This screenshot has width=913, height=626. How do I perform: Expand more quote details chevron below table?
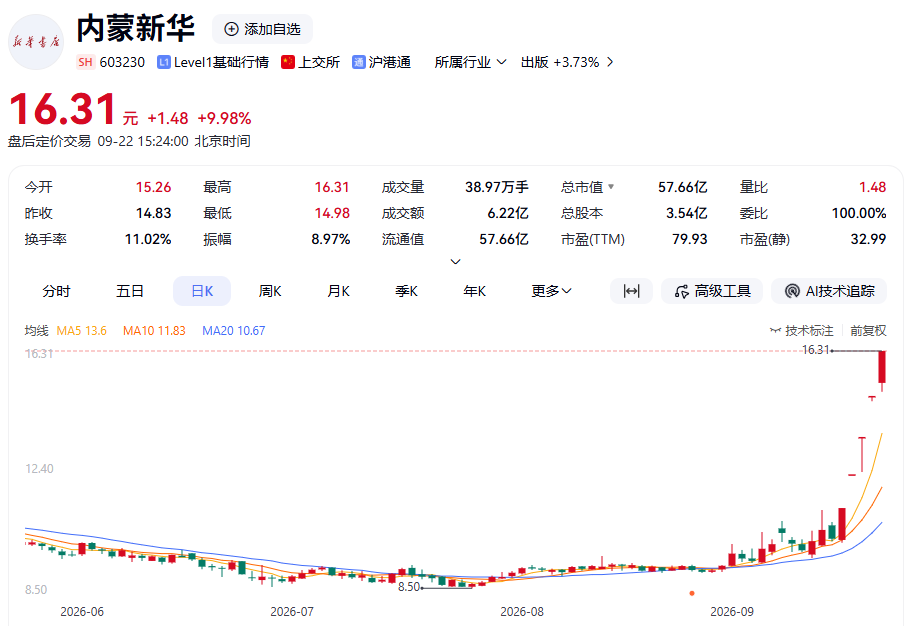point(456,261)
